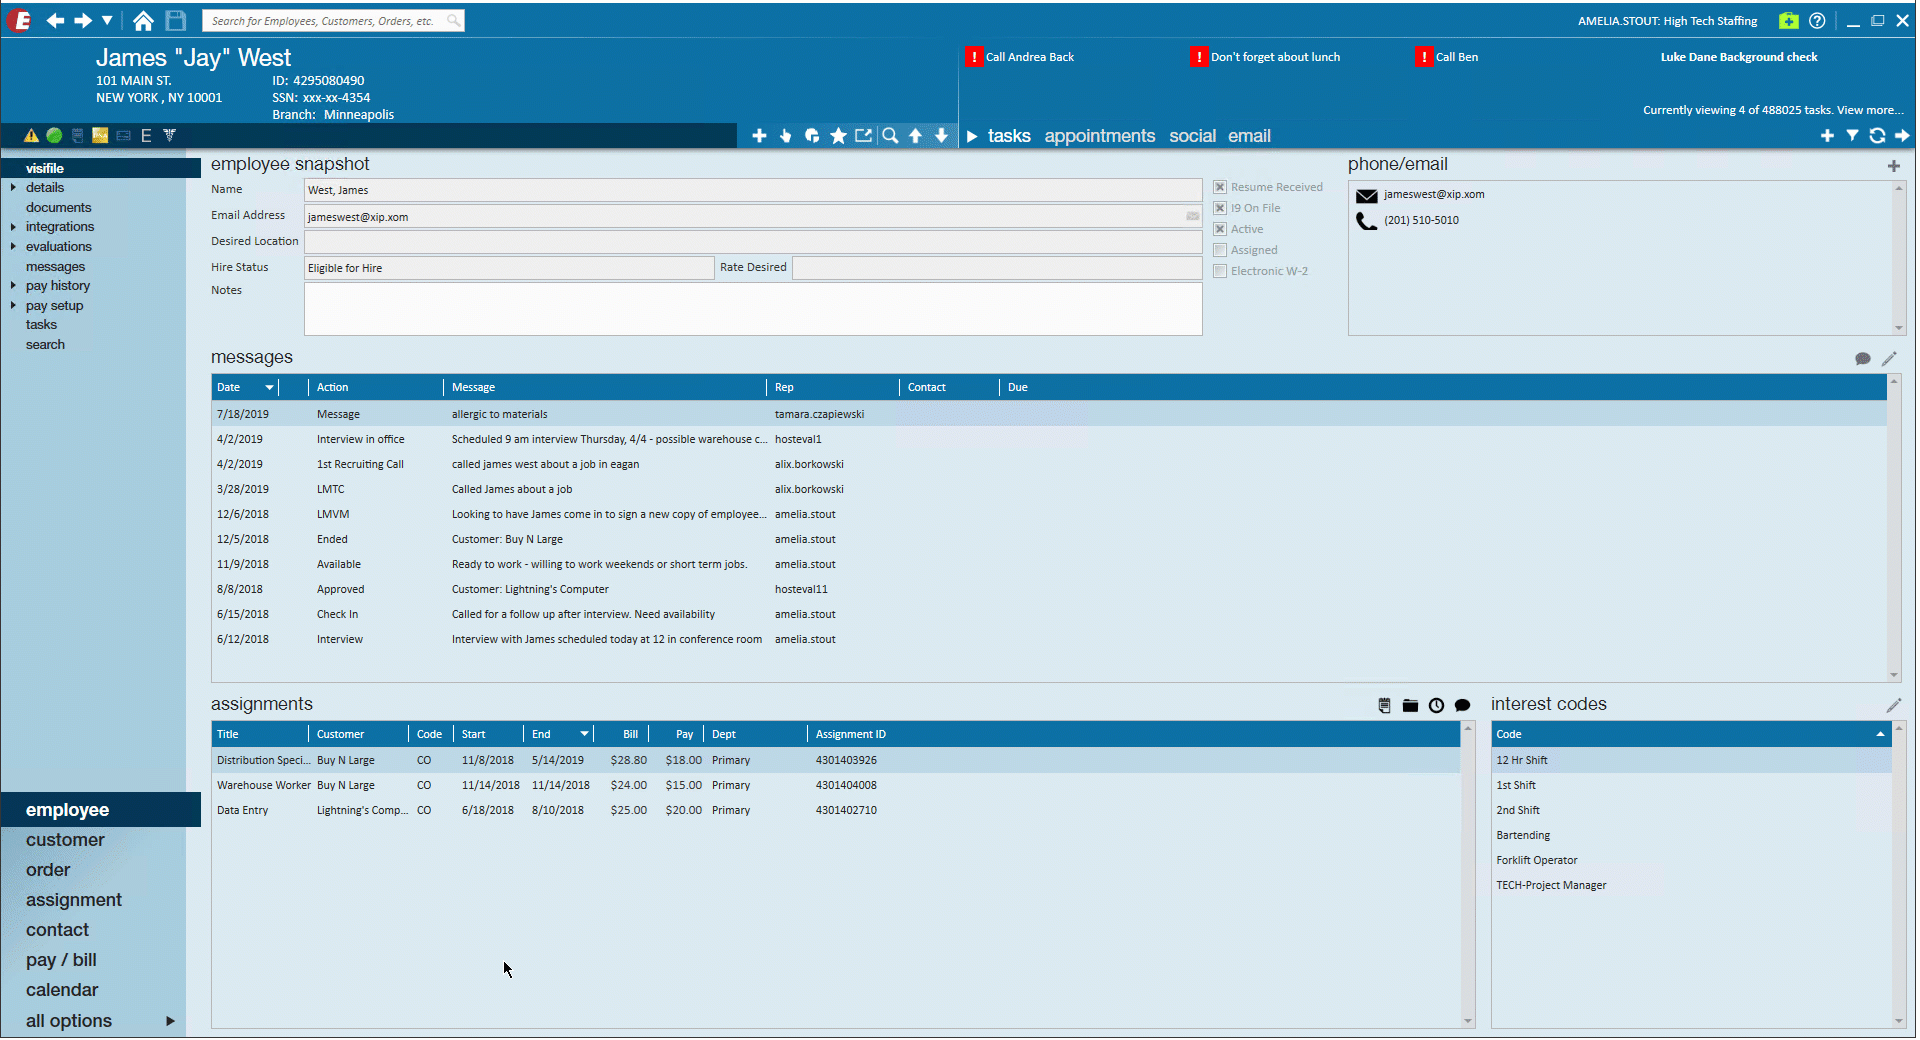Click the plus icon beside the hand pointer
This screenshot has width=1920, height=1040.
759,135
